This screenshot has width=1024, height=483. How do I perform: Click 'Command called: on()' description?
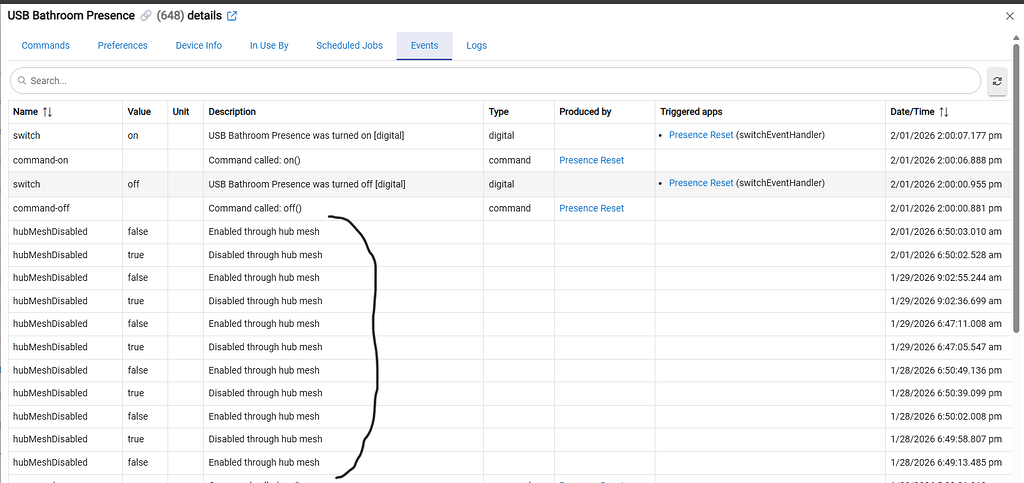[x=255, y=160]
